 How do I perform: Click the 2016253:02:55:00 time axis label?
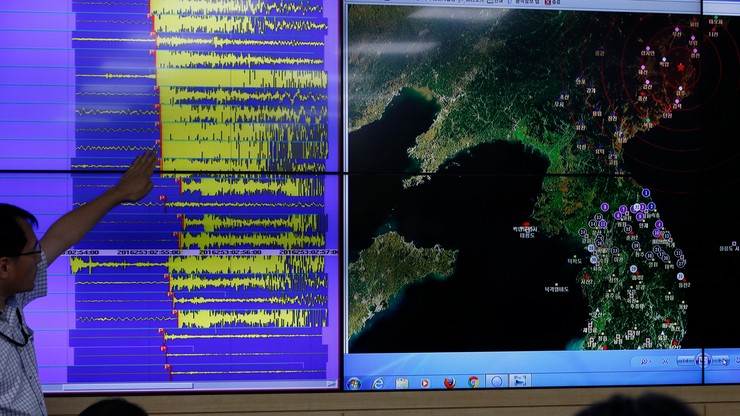(149, 253)
